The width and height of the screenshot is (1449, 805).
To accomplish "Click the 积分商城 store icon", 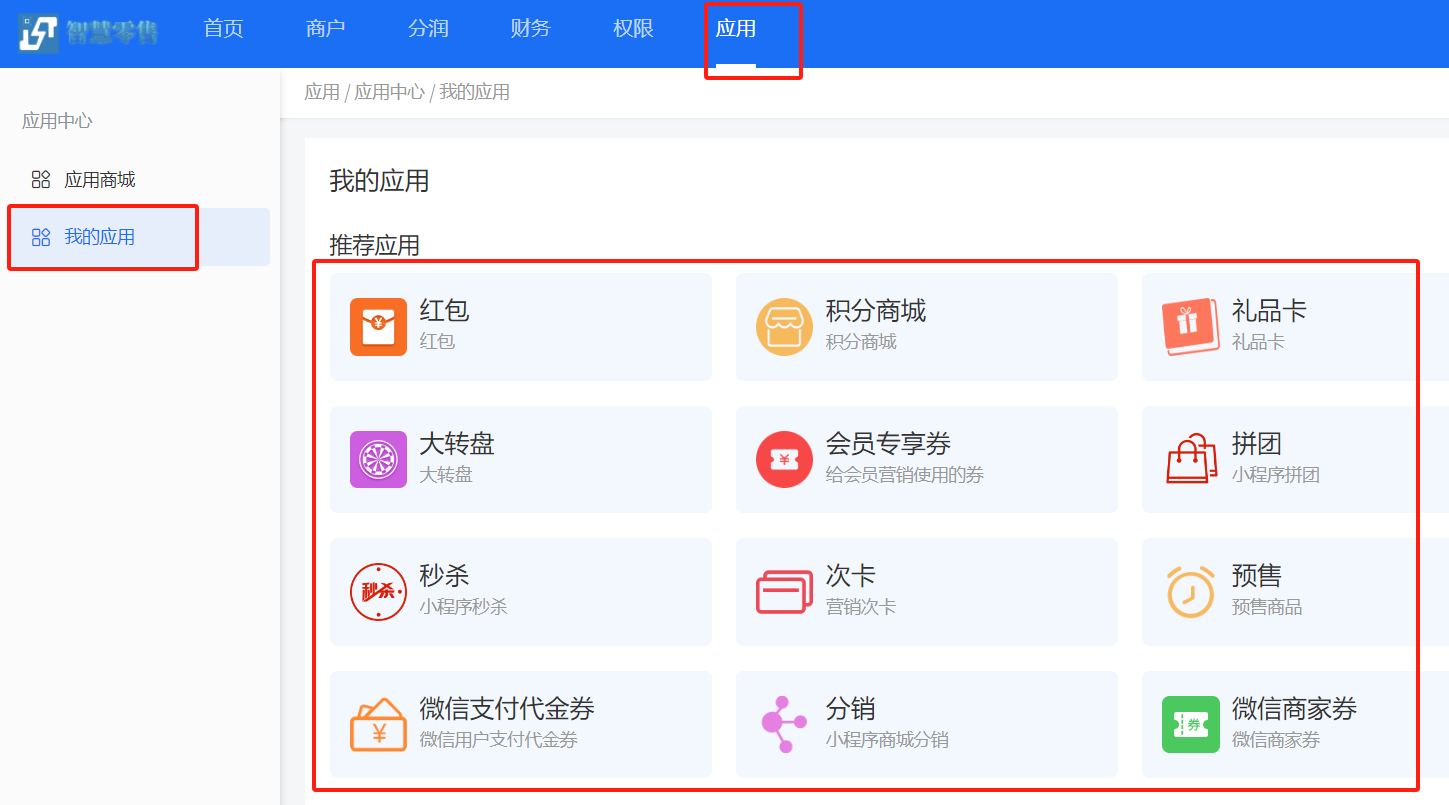I will (784, 327).
